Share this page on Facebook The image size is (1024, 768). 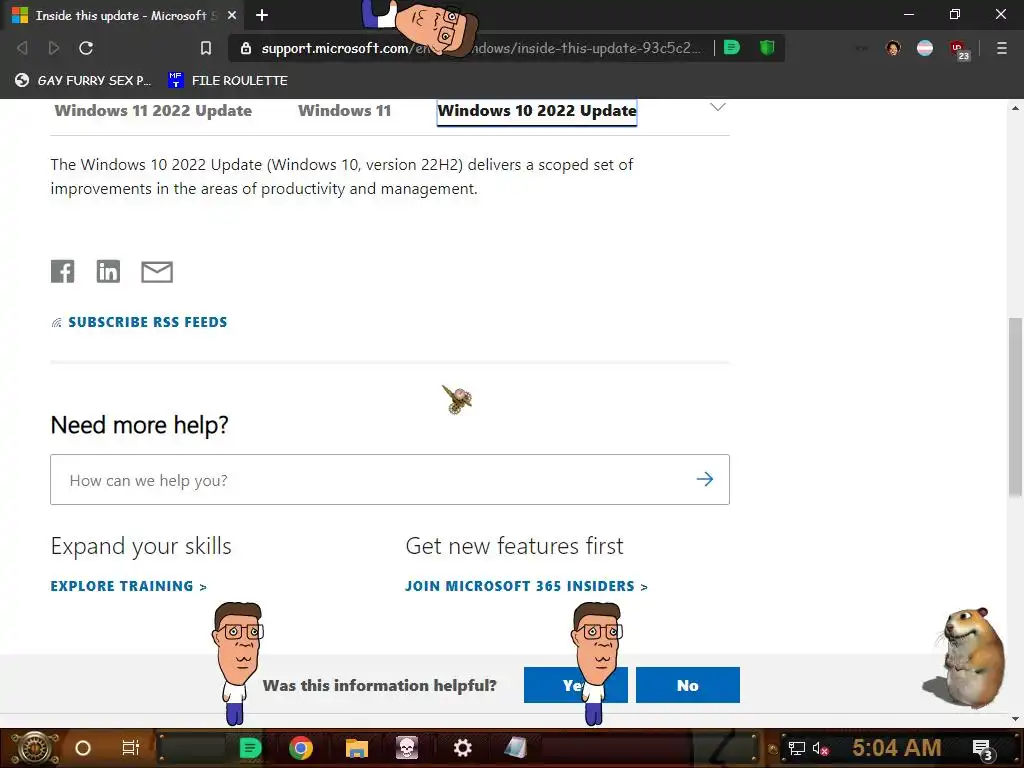(63, 271)
